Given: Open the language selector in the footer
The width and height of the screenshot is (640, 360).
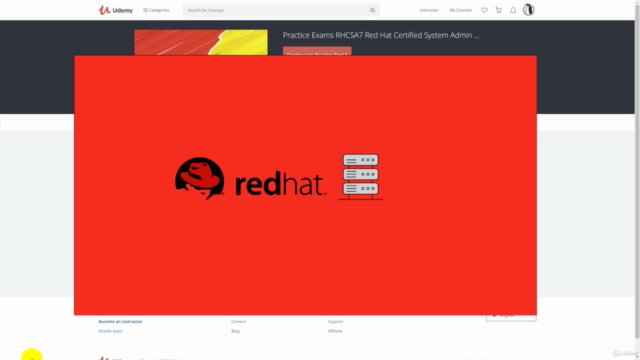Looking at the screenshot, I should [x=511, y=318].
